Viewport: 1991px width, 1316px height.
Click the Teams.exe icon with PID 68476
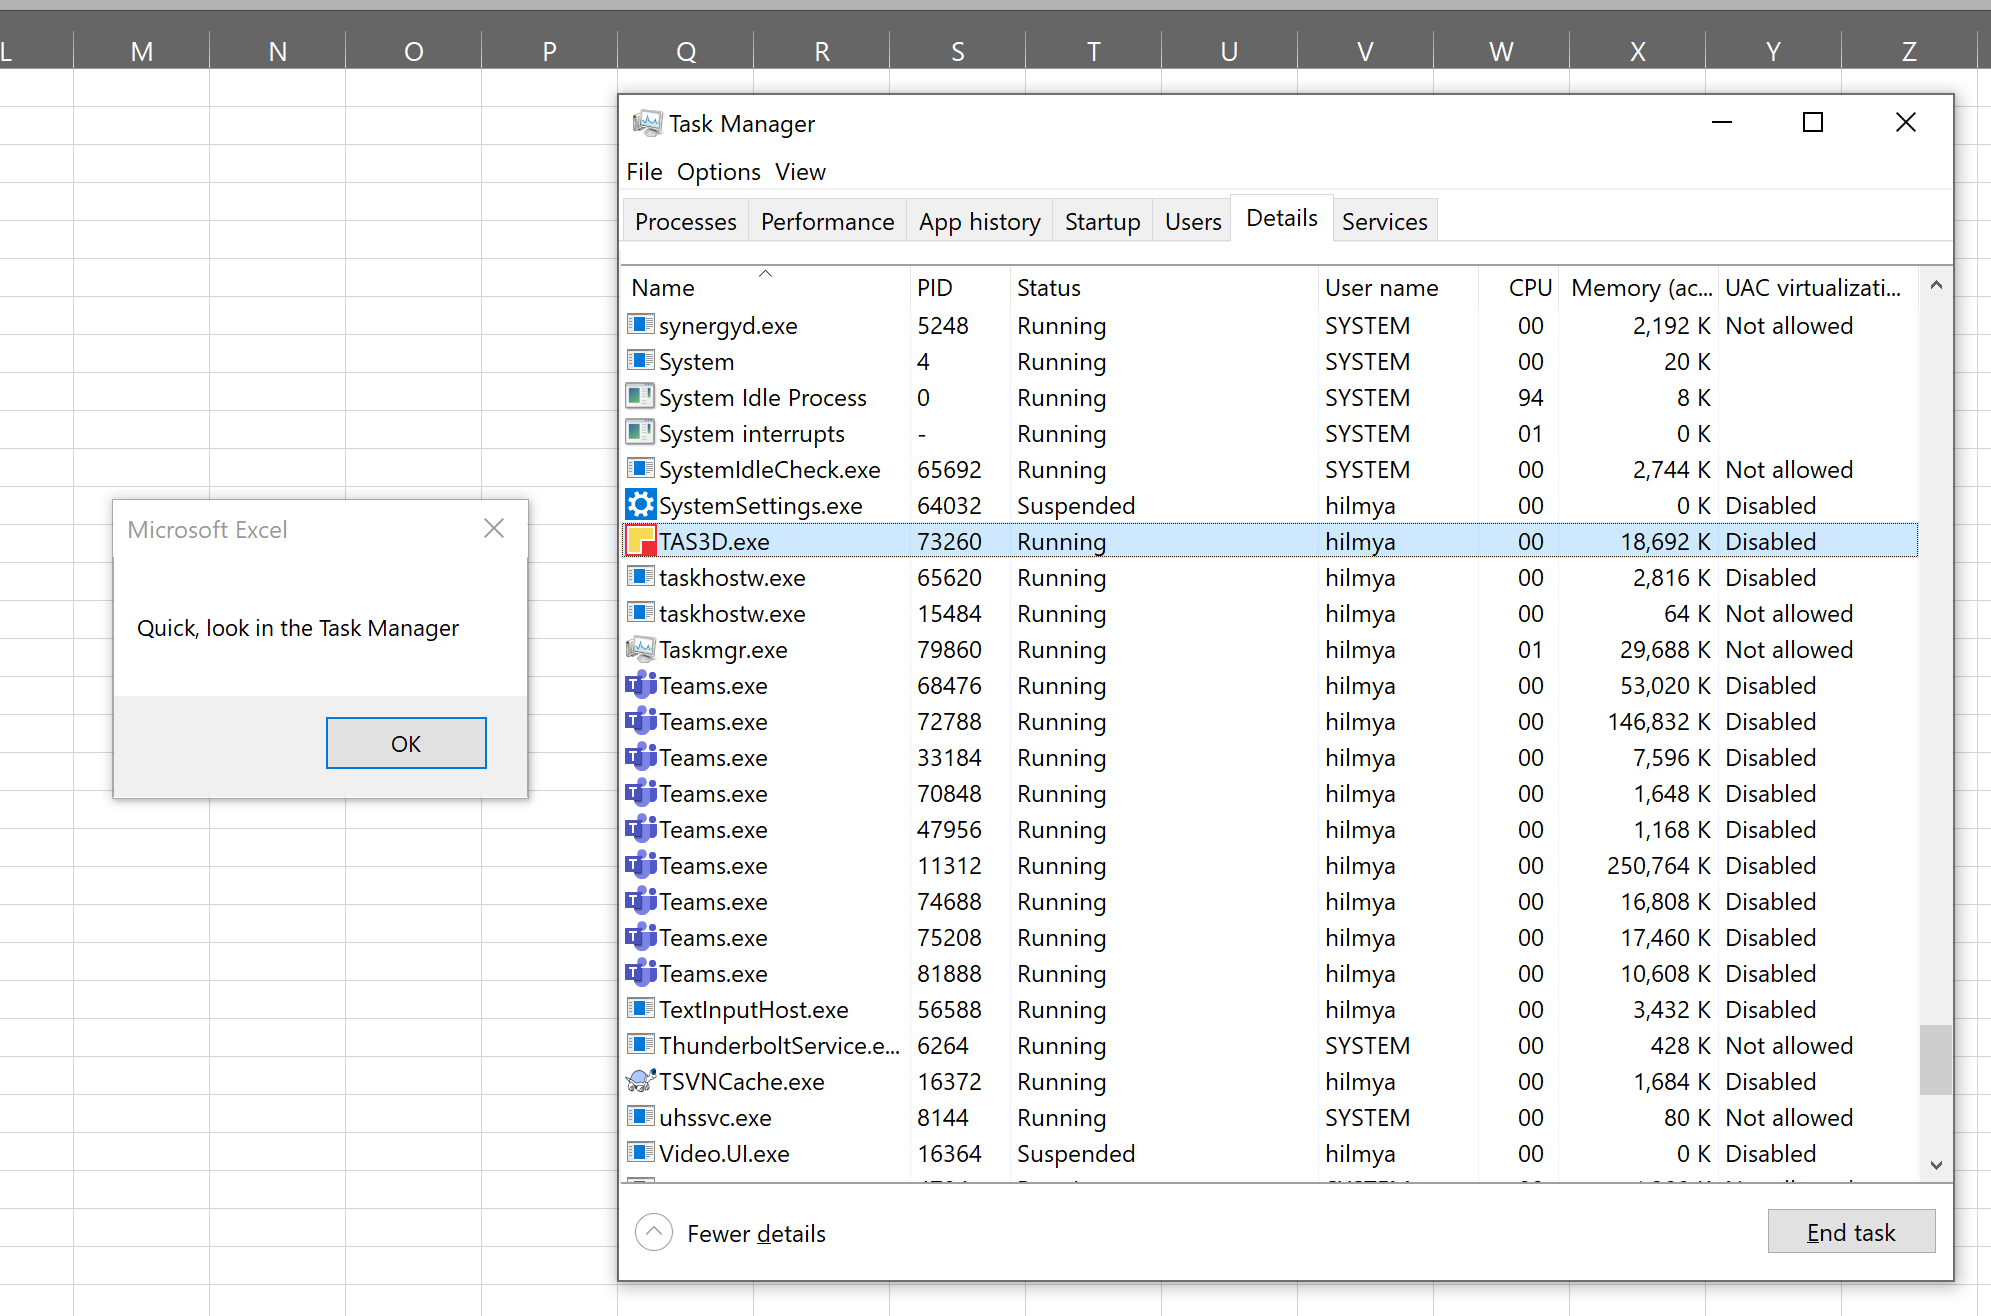pos(641,685)
